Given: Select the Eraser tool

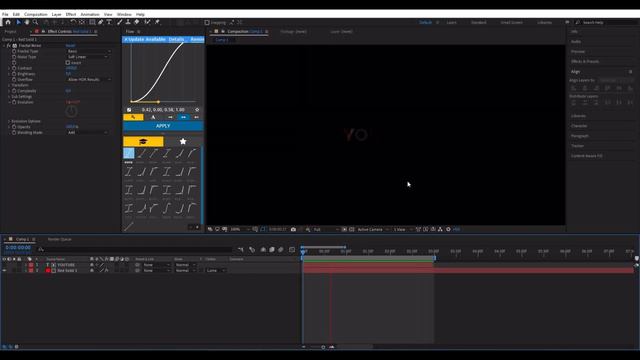Looking at the screenshot, I should (x=137, y=22).
